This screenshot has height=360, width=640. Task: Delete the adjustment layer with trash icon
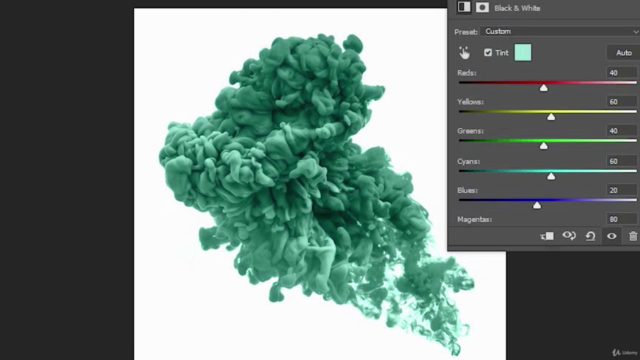click(x=633, y=236)
